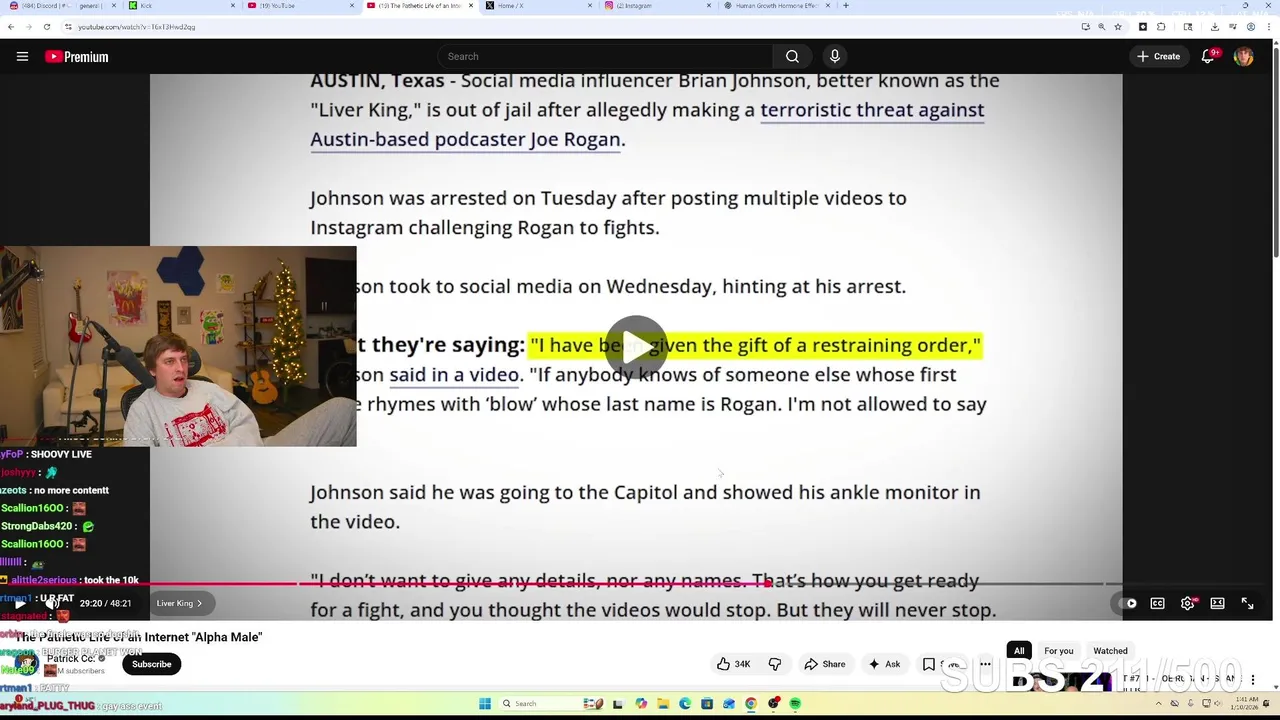Open the Create menu
Image resolution: width=1280 pixels, height=720 pixels.
click(x=1159, y=57)
